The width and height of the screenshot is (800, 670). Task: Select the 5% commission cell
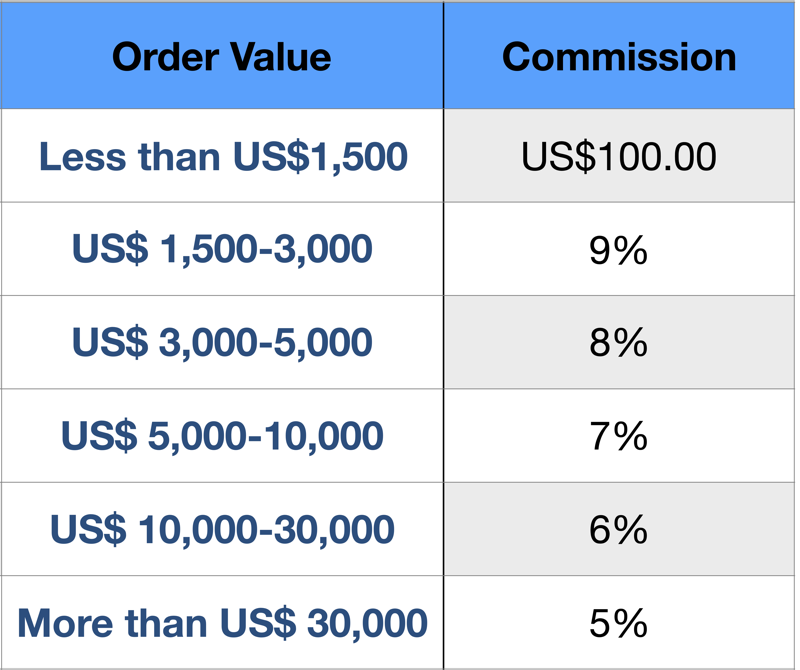(x=619, y=623)
